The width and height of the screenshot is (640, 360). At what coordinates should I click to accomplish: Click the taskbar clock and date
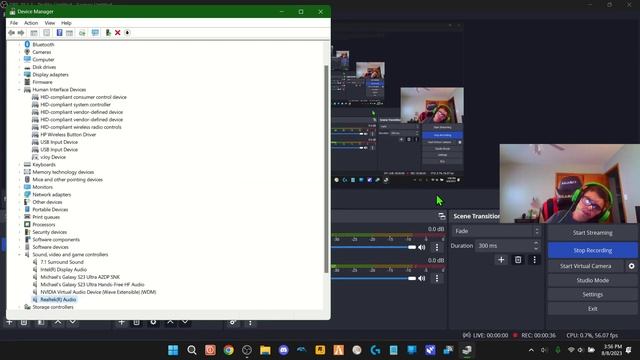[x=612, y=350]
